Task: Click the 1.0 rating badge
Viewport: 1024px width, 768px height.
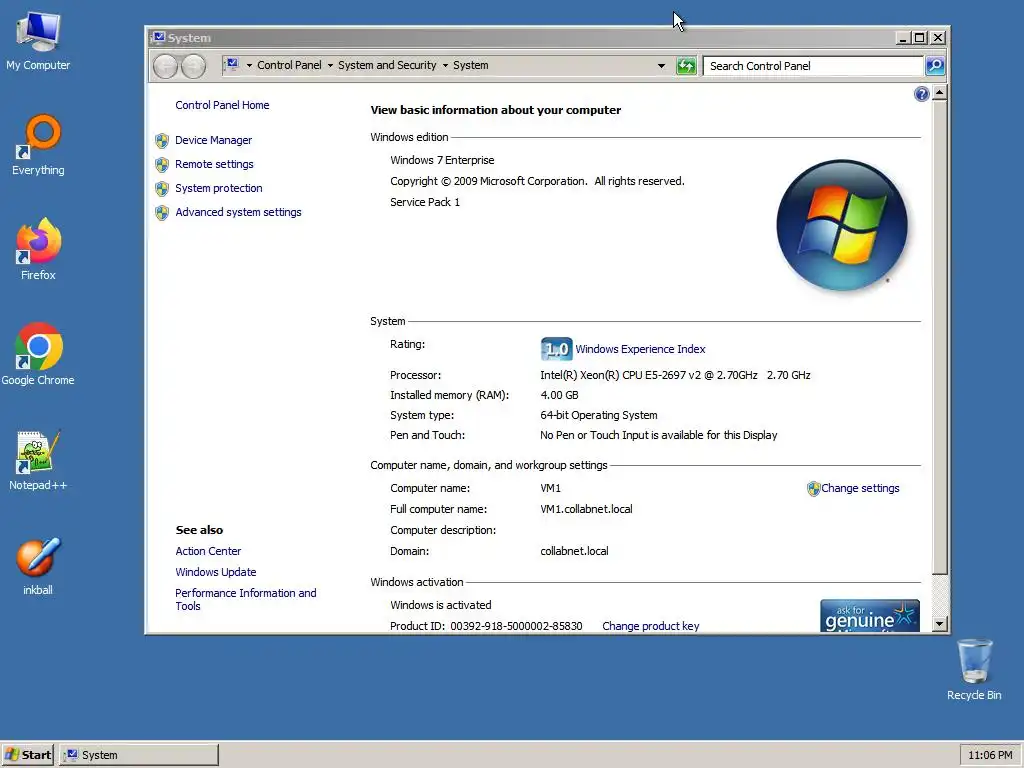Action: tap(556, 349)
